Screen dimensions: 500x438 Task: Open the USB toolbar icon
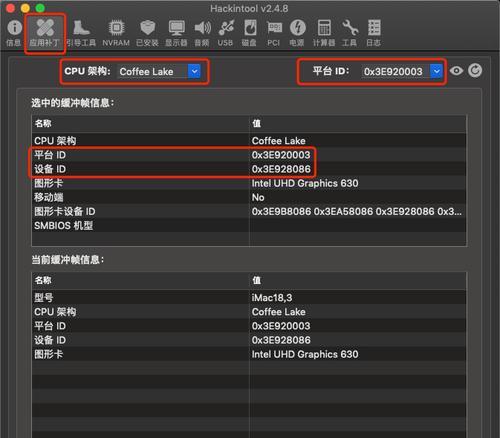226,33
